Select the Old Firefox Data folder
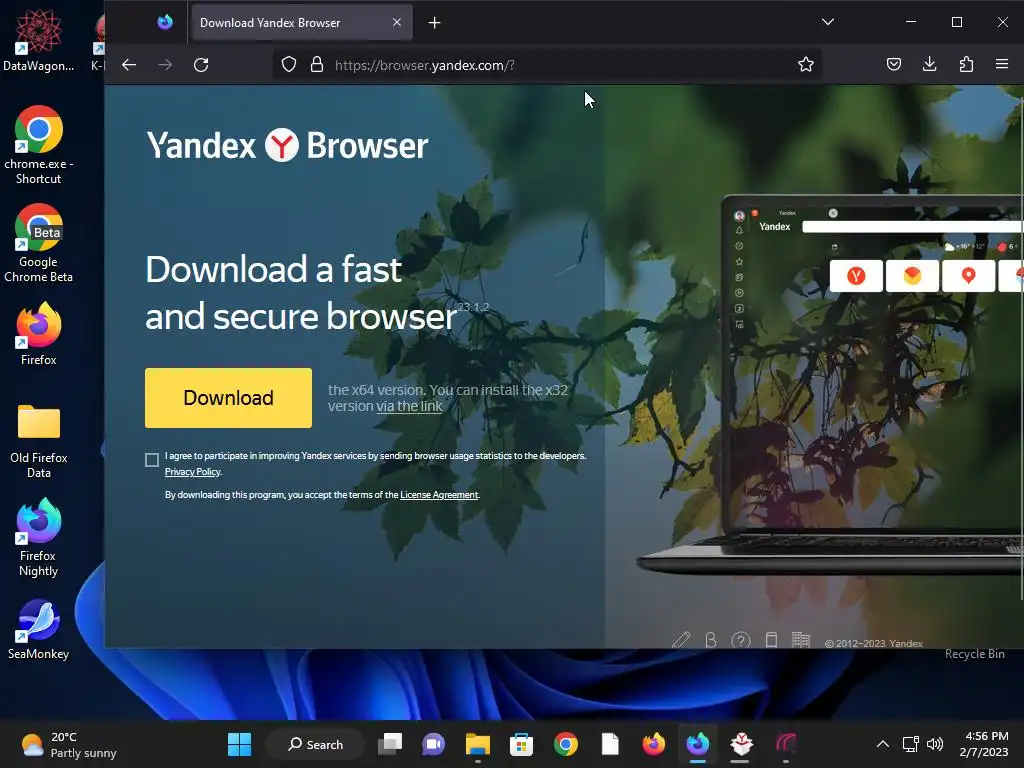 [39, 440]
